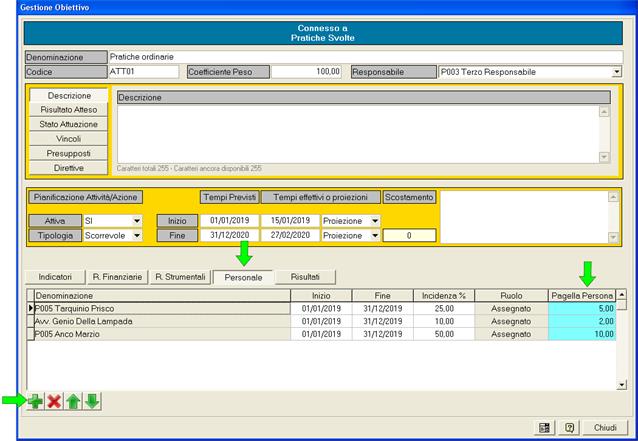Click the personnel grid scrollbar down arrow
This screenshot has height=441, width=638.
622,383
